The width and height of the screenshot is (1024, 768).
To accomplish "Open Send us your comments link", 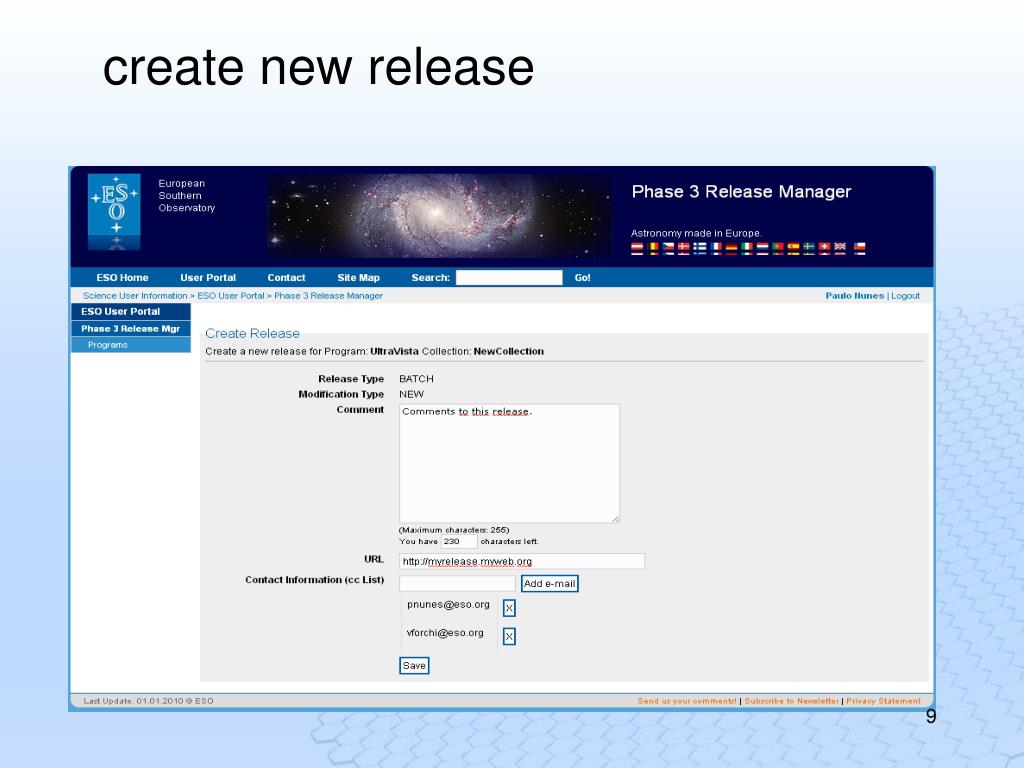I will [x=687, y=701].
